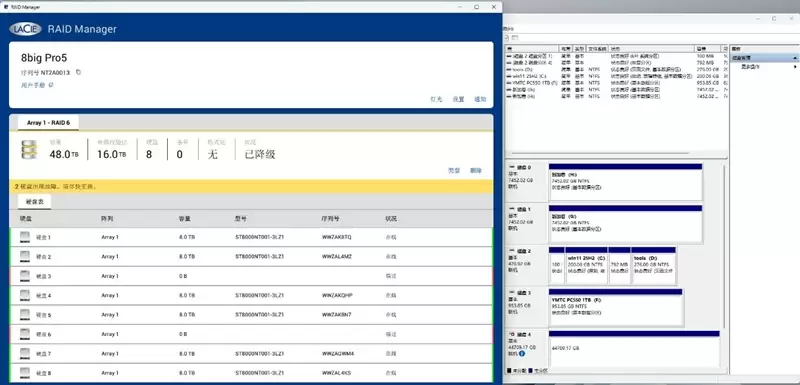Click the drive icon of missing Disk 6 row
This screenshot has width=800, height=385.
25,334
